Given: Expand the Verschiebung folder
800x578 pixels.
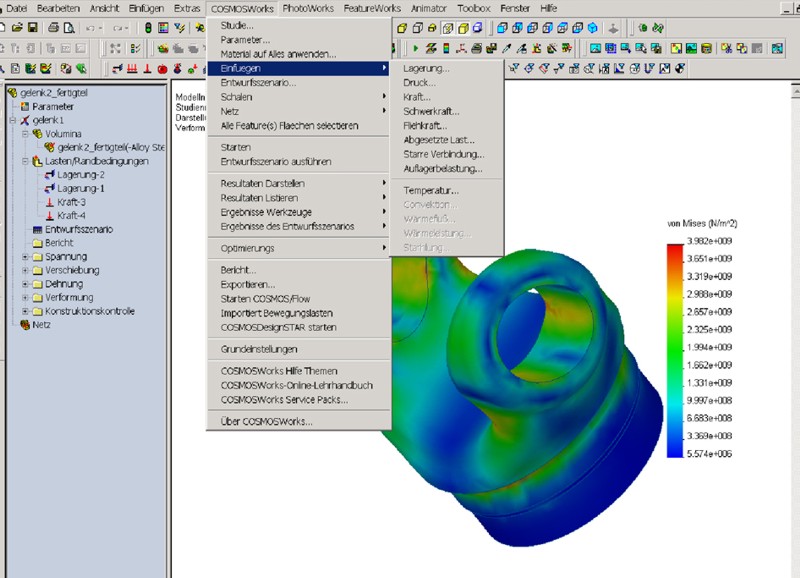Looking at the screenshot, I should (x=25, y=270).
